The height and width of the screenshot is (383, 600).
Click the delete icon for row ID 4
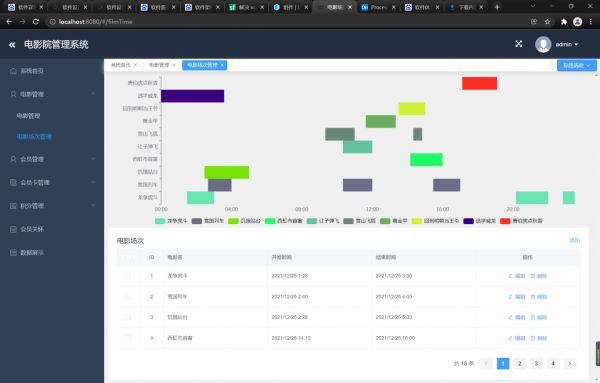tap(533, 338)
